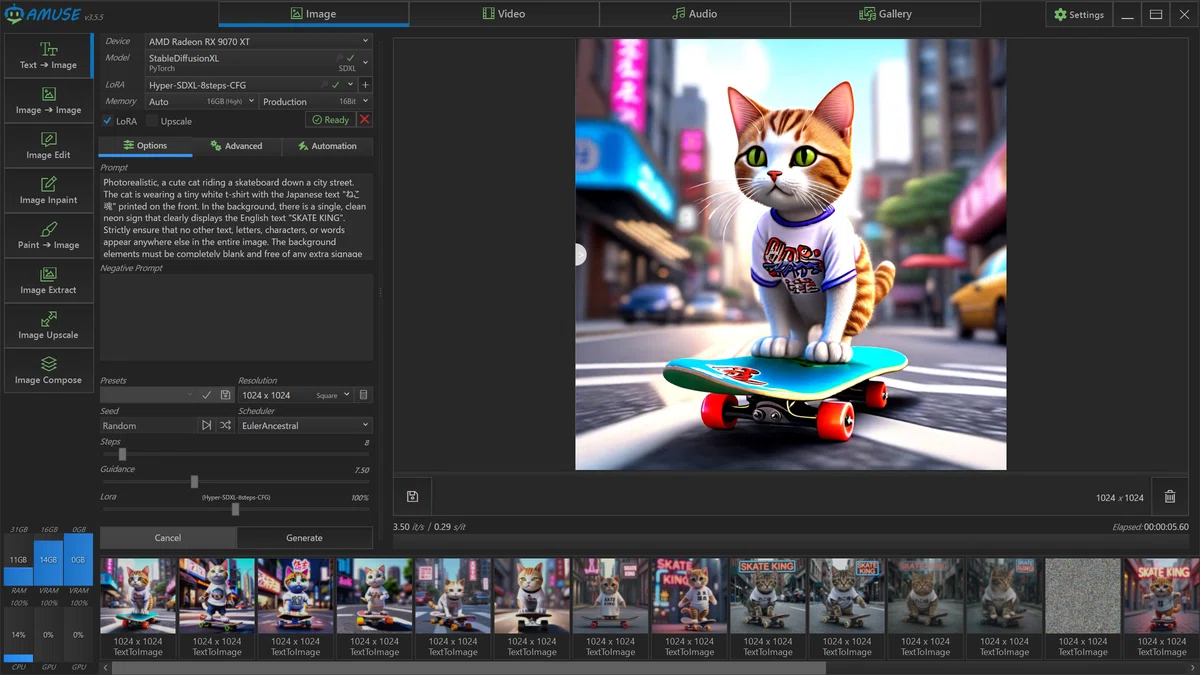Click the 3.50 it/s speed readout
This screenshot has height=675, width=1200.
click(x=429, y=526)
